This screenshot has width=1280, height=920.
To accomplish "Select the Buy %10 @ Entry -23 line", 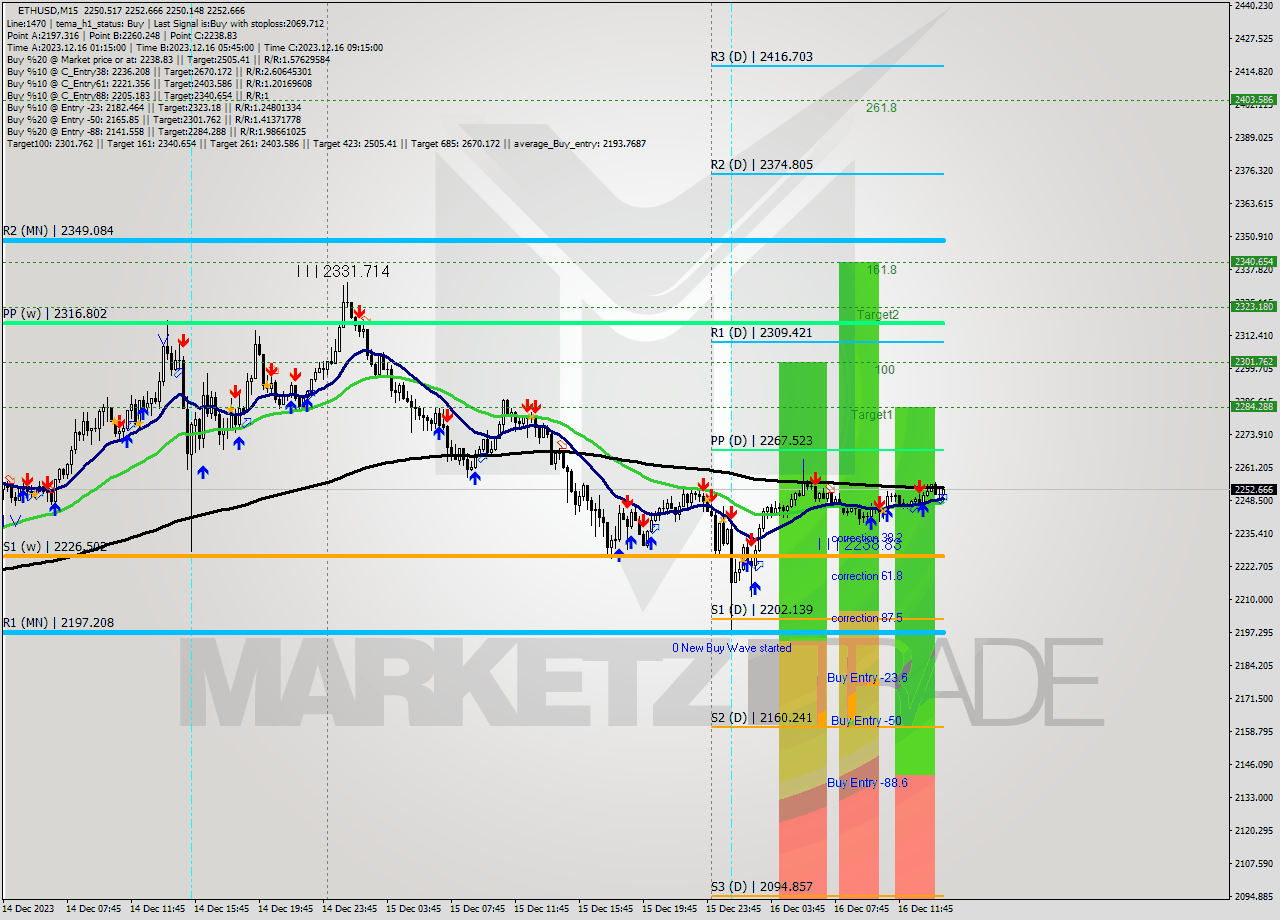I will [x=155, y=107].
